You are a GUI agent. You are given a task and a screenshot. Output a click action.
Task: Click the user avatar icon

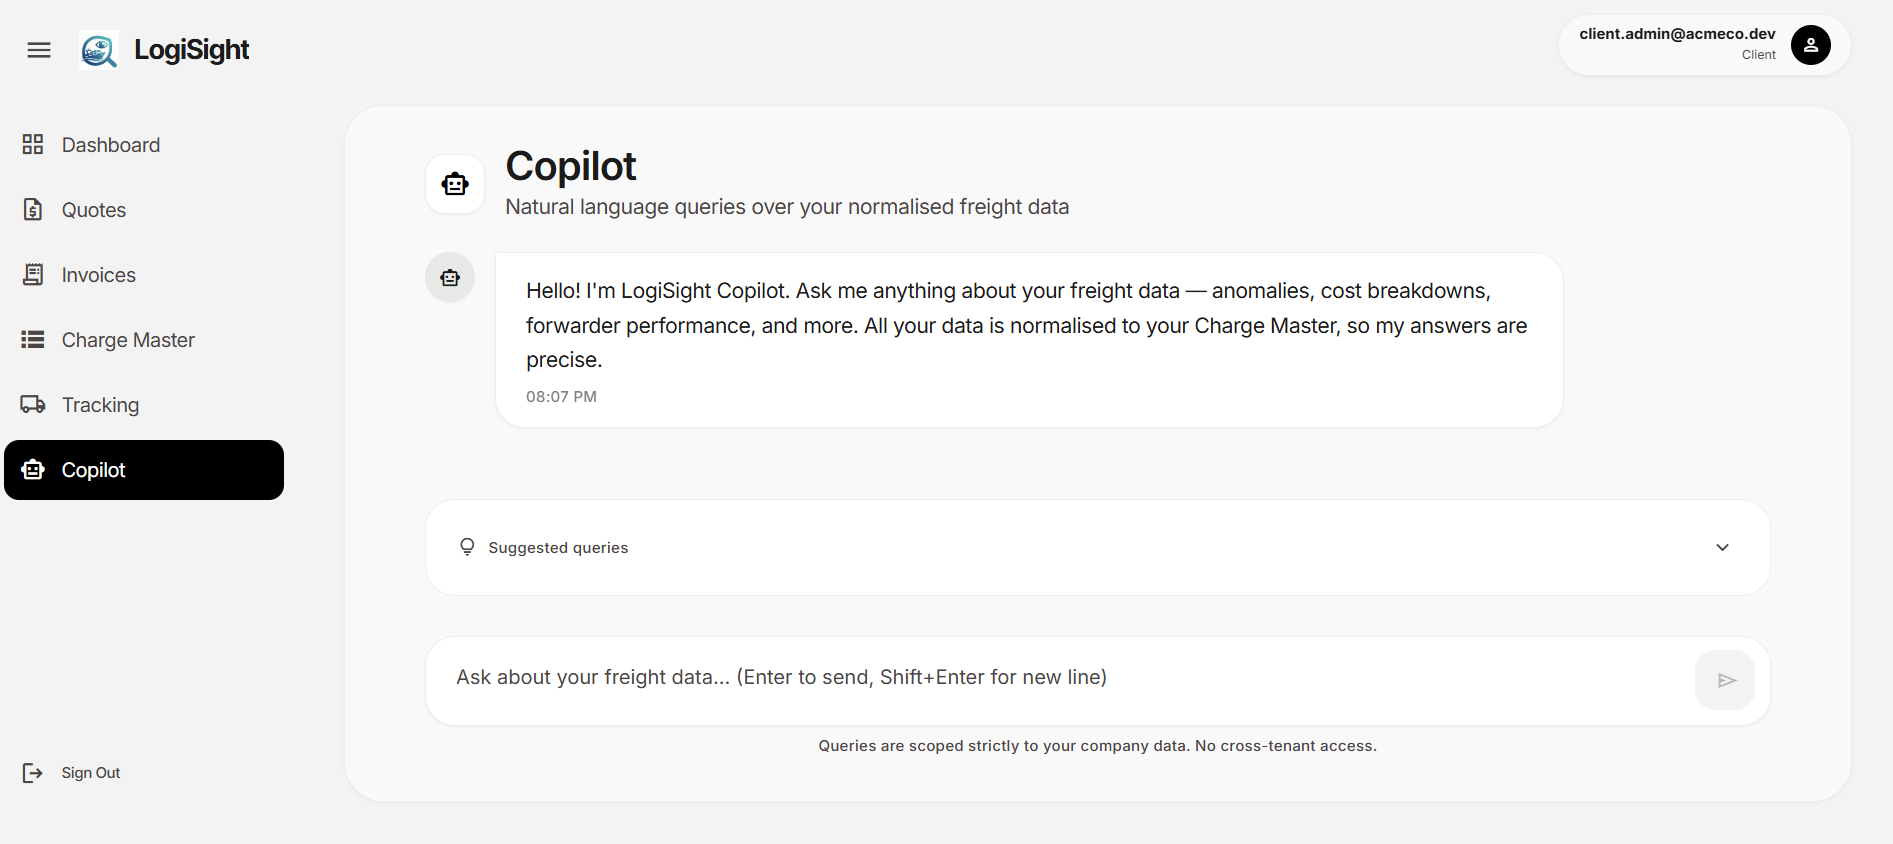click(1810, 45)
